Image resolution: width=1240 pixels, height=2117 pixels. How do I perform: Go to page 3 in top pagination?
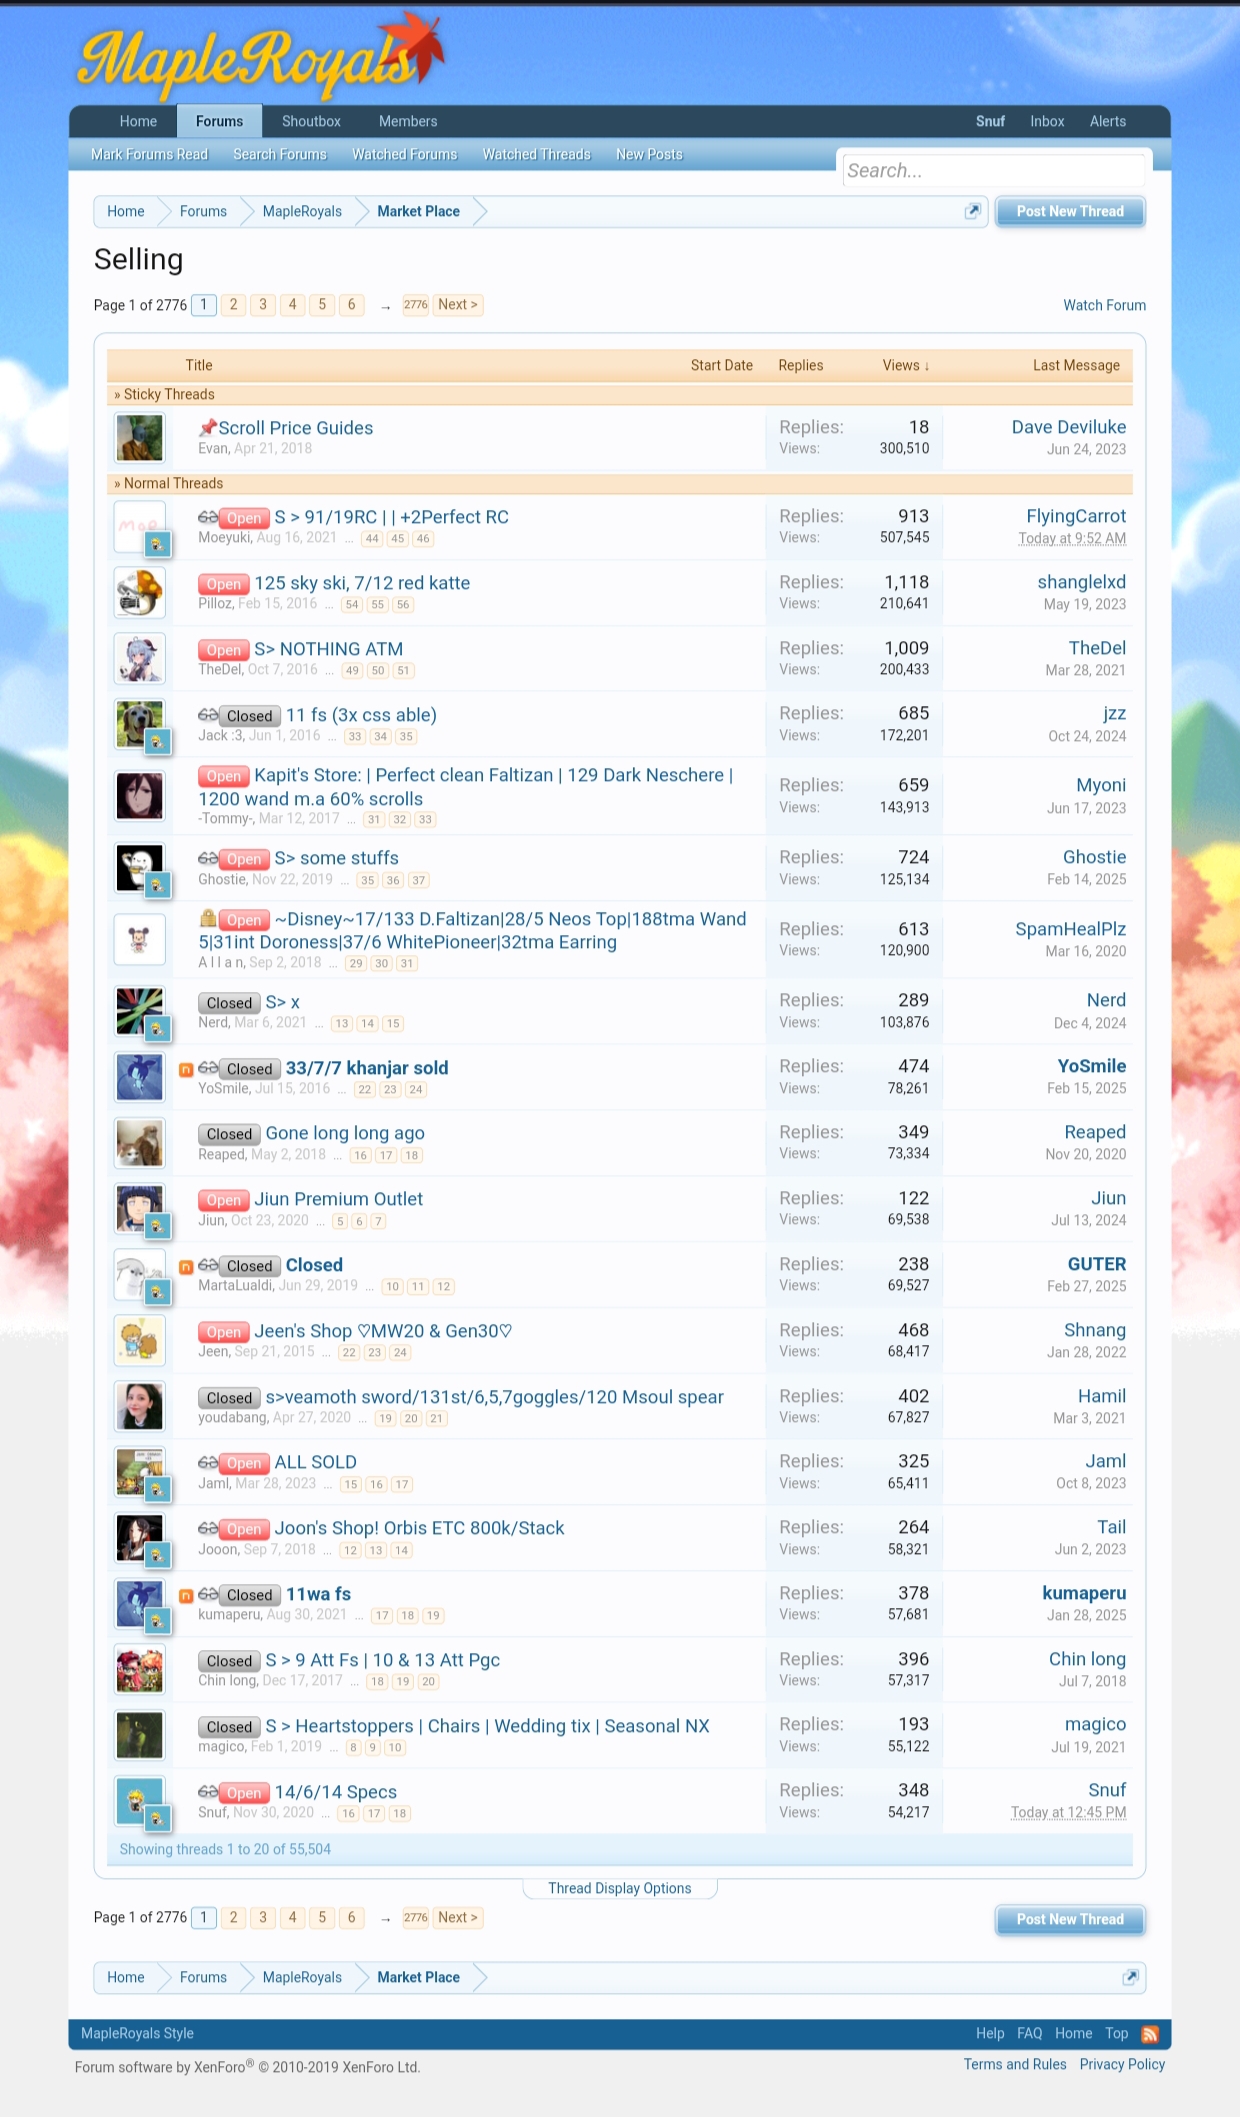(263, 305)
